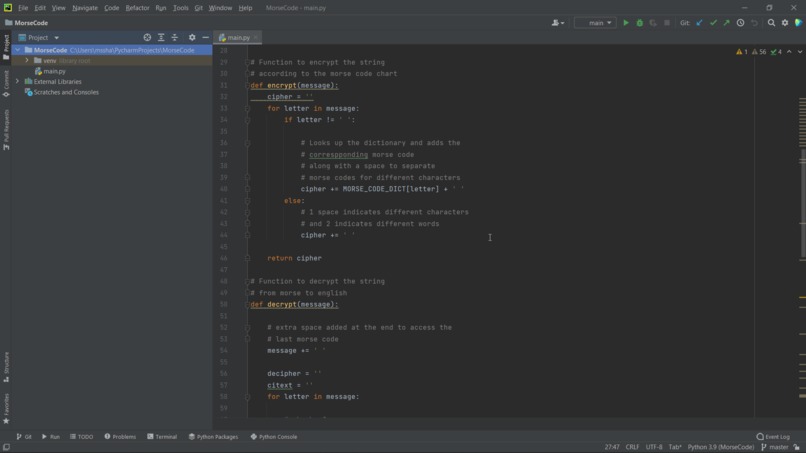Viewport: 806px width, 453px height.
Task: Commit changes with the green checkmark
Action: click(x=713, y=23)
